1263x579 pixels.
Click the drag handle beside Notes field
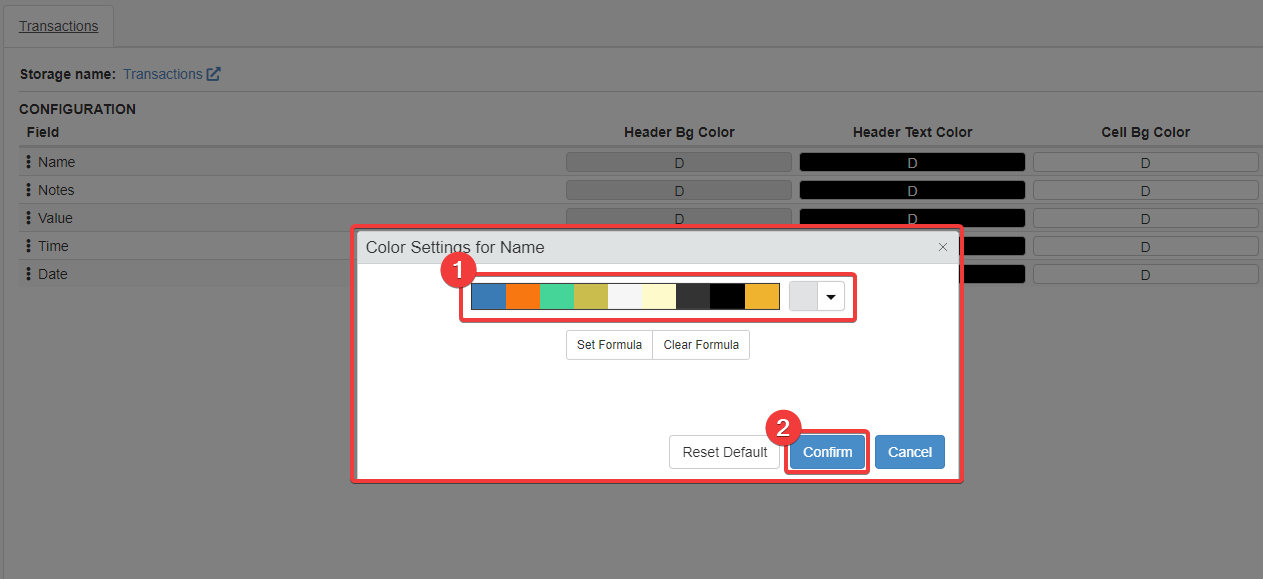28,190
